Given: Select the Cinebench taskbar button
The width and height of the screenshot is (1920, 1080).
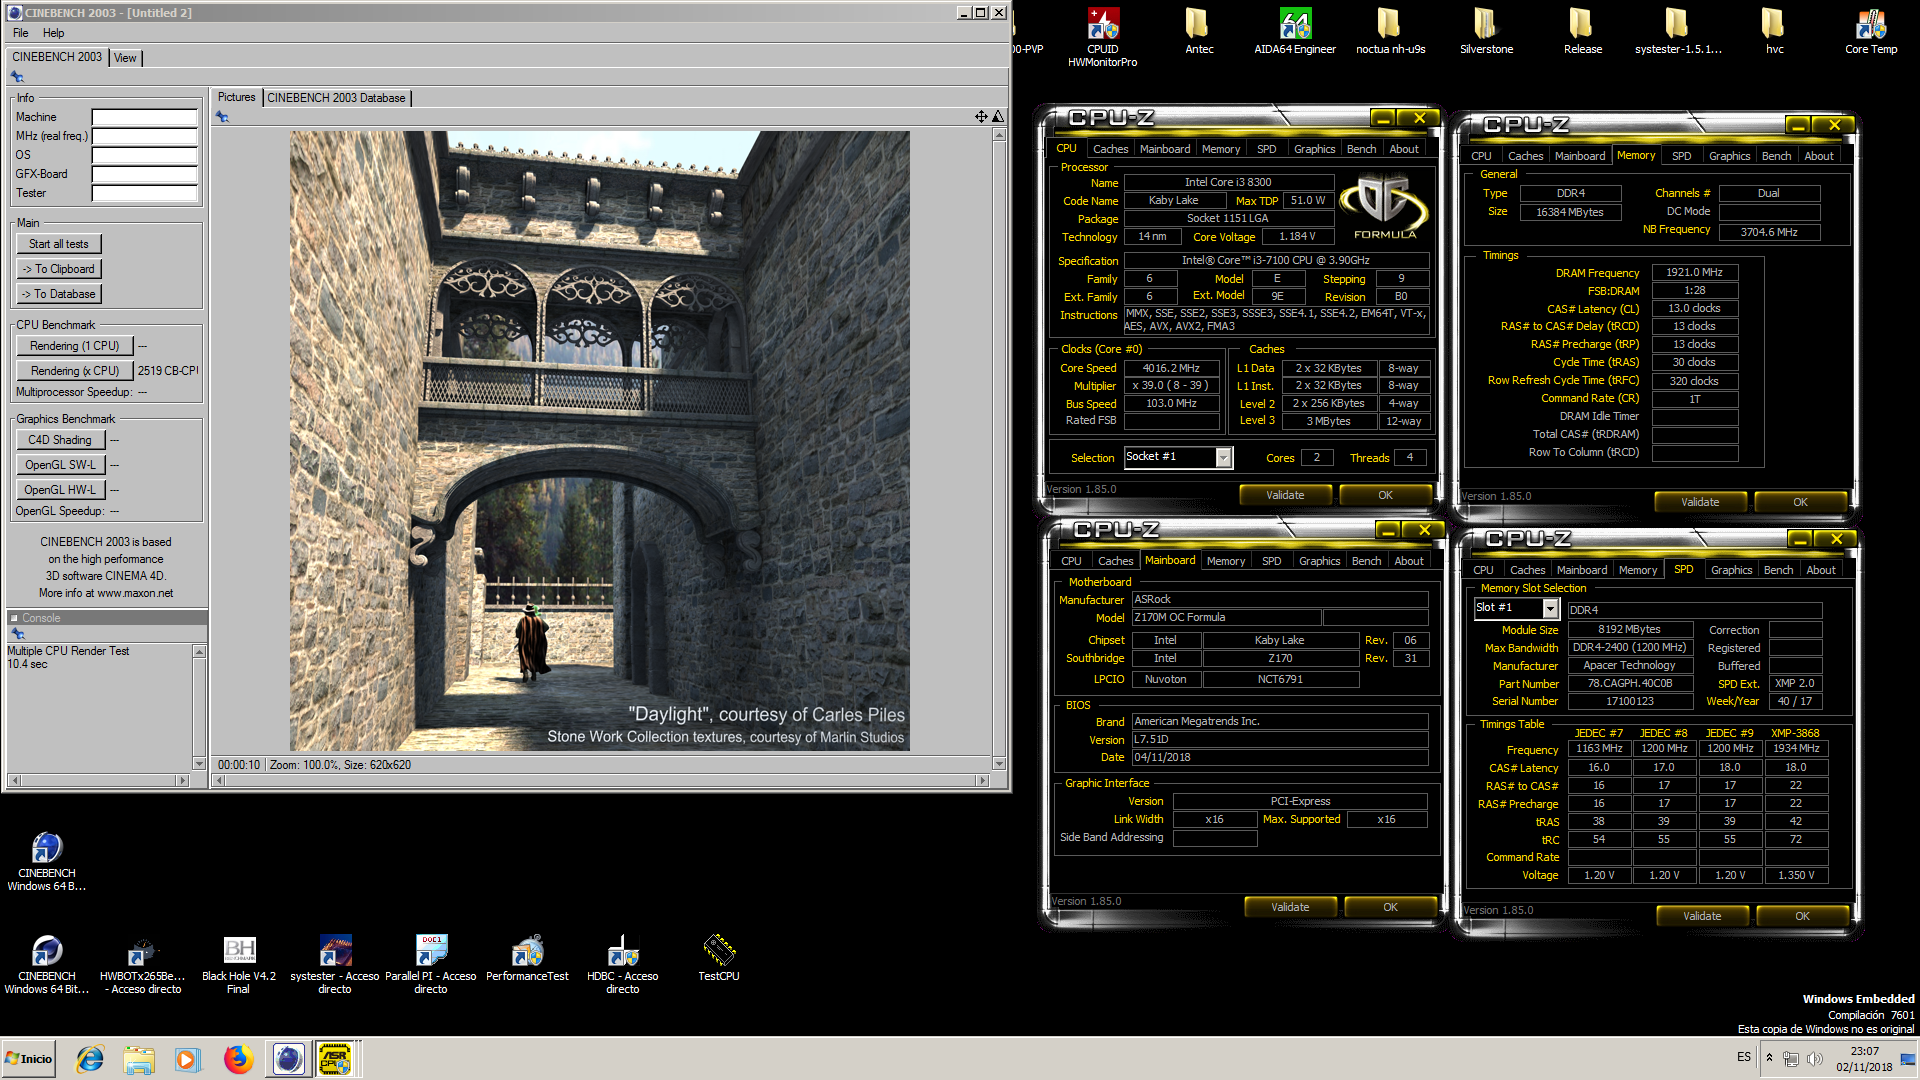Looking at the screenshot, I should [288, 1059].
